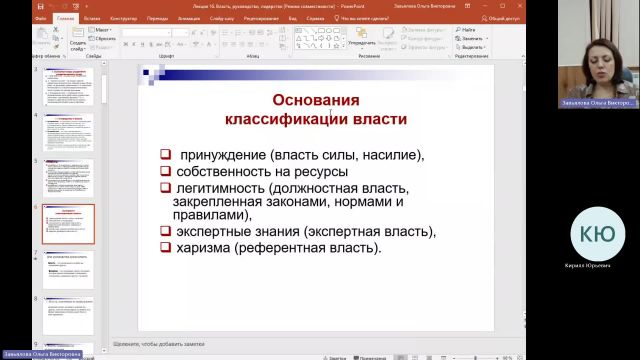Screen dimensions: 640x360
Task: Select the rectangle shape in the shapes gallery
Action: pos(321,31)
